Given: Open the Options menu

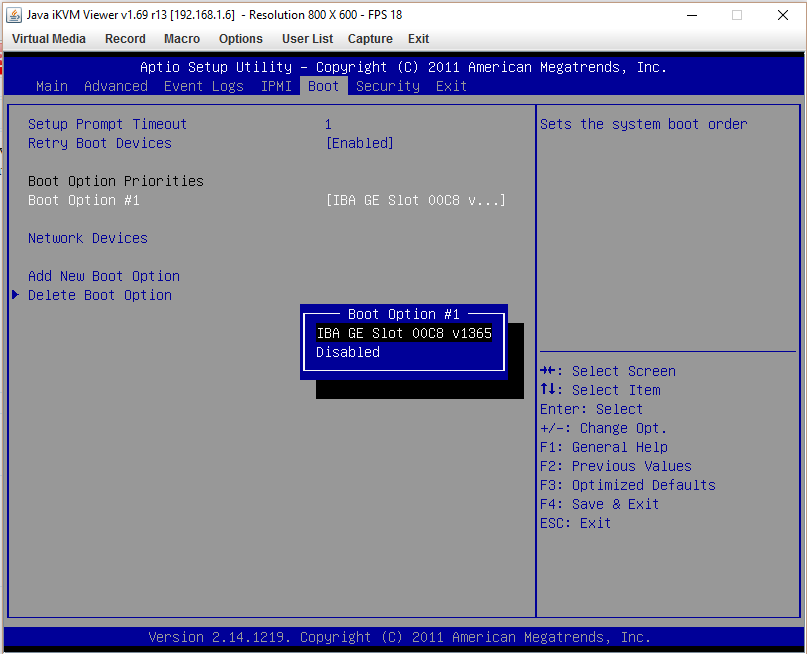Looking at the screenshot, I should coord(240,39).
